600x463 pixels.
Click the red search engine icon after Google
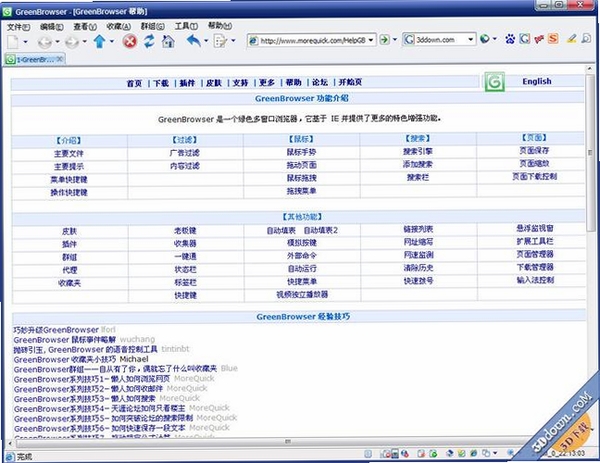(539, 39)
